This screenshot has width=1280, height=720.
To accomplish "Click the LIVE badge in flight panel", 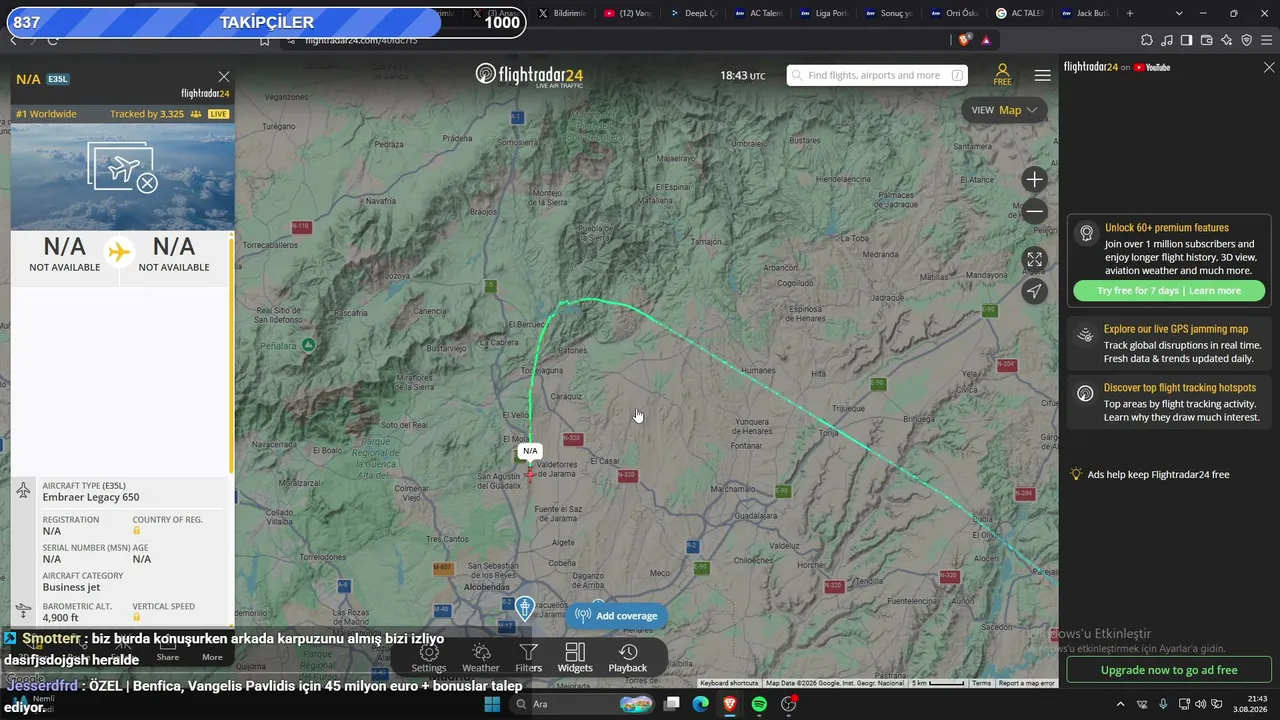I will pyautogui.click(x=218, y=114).
